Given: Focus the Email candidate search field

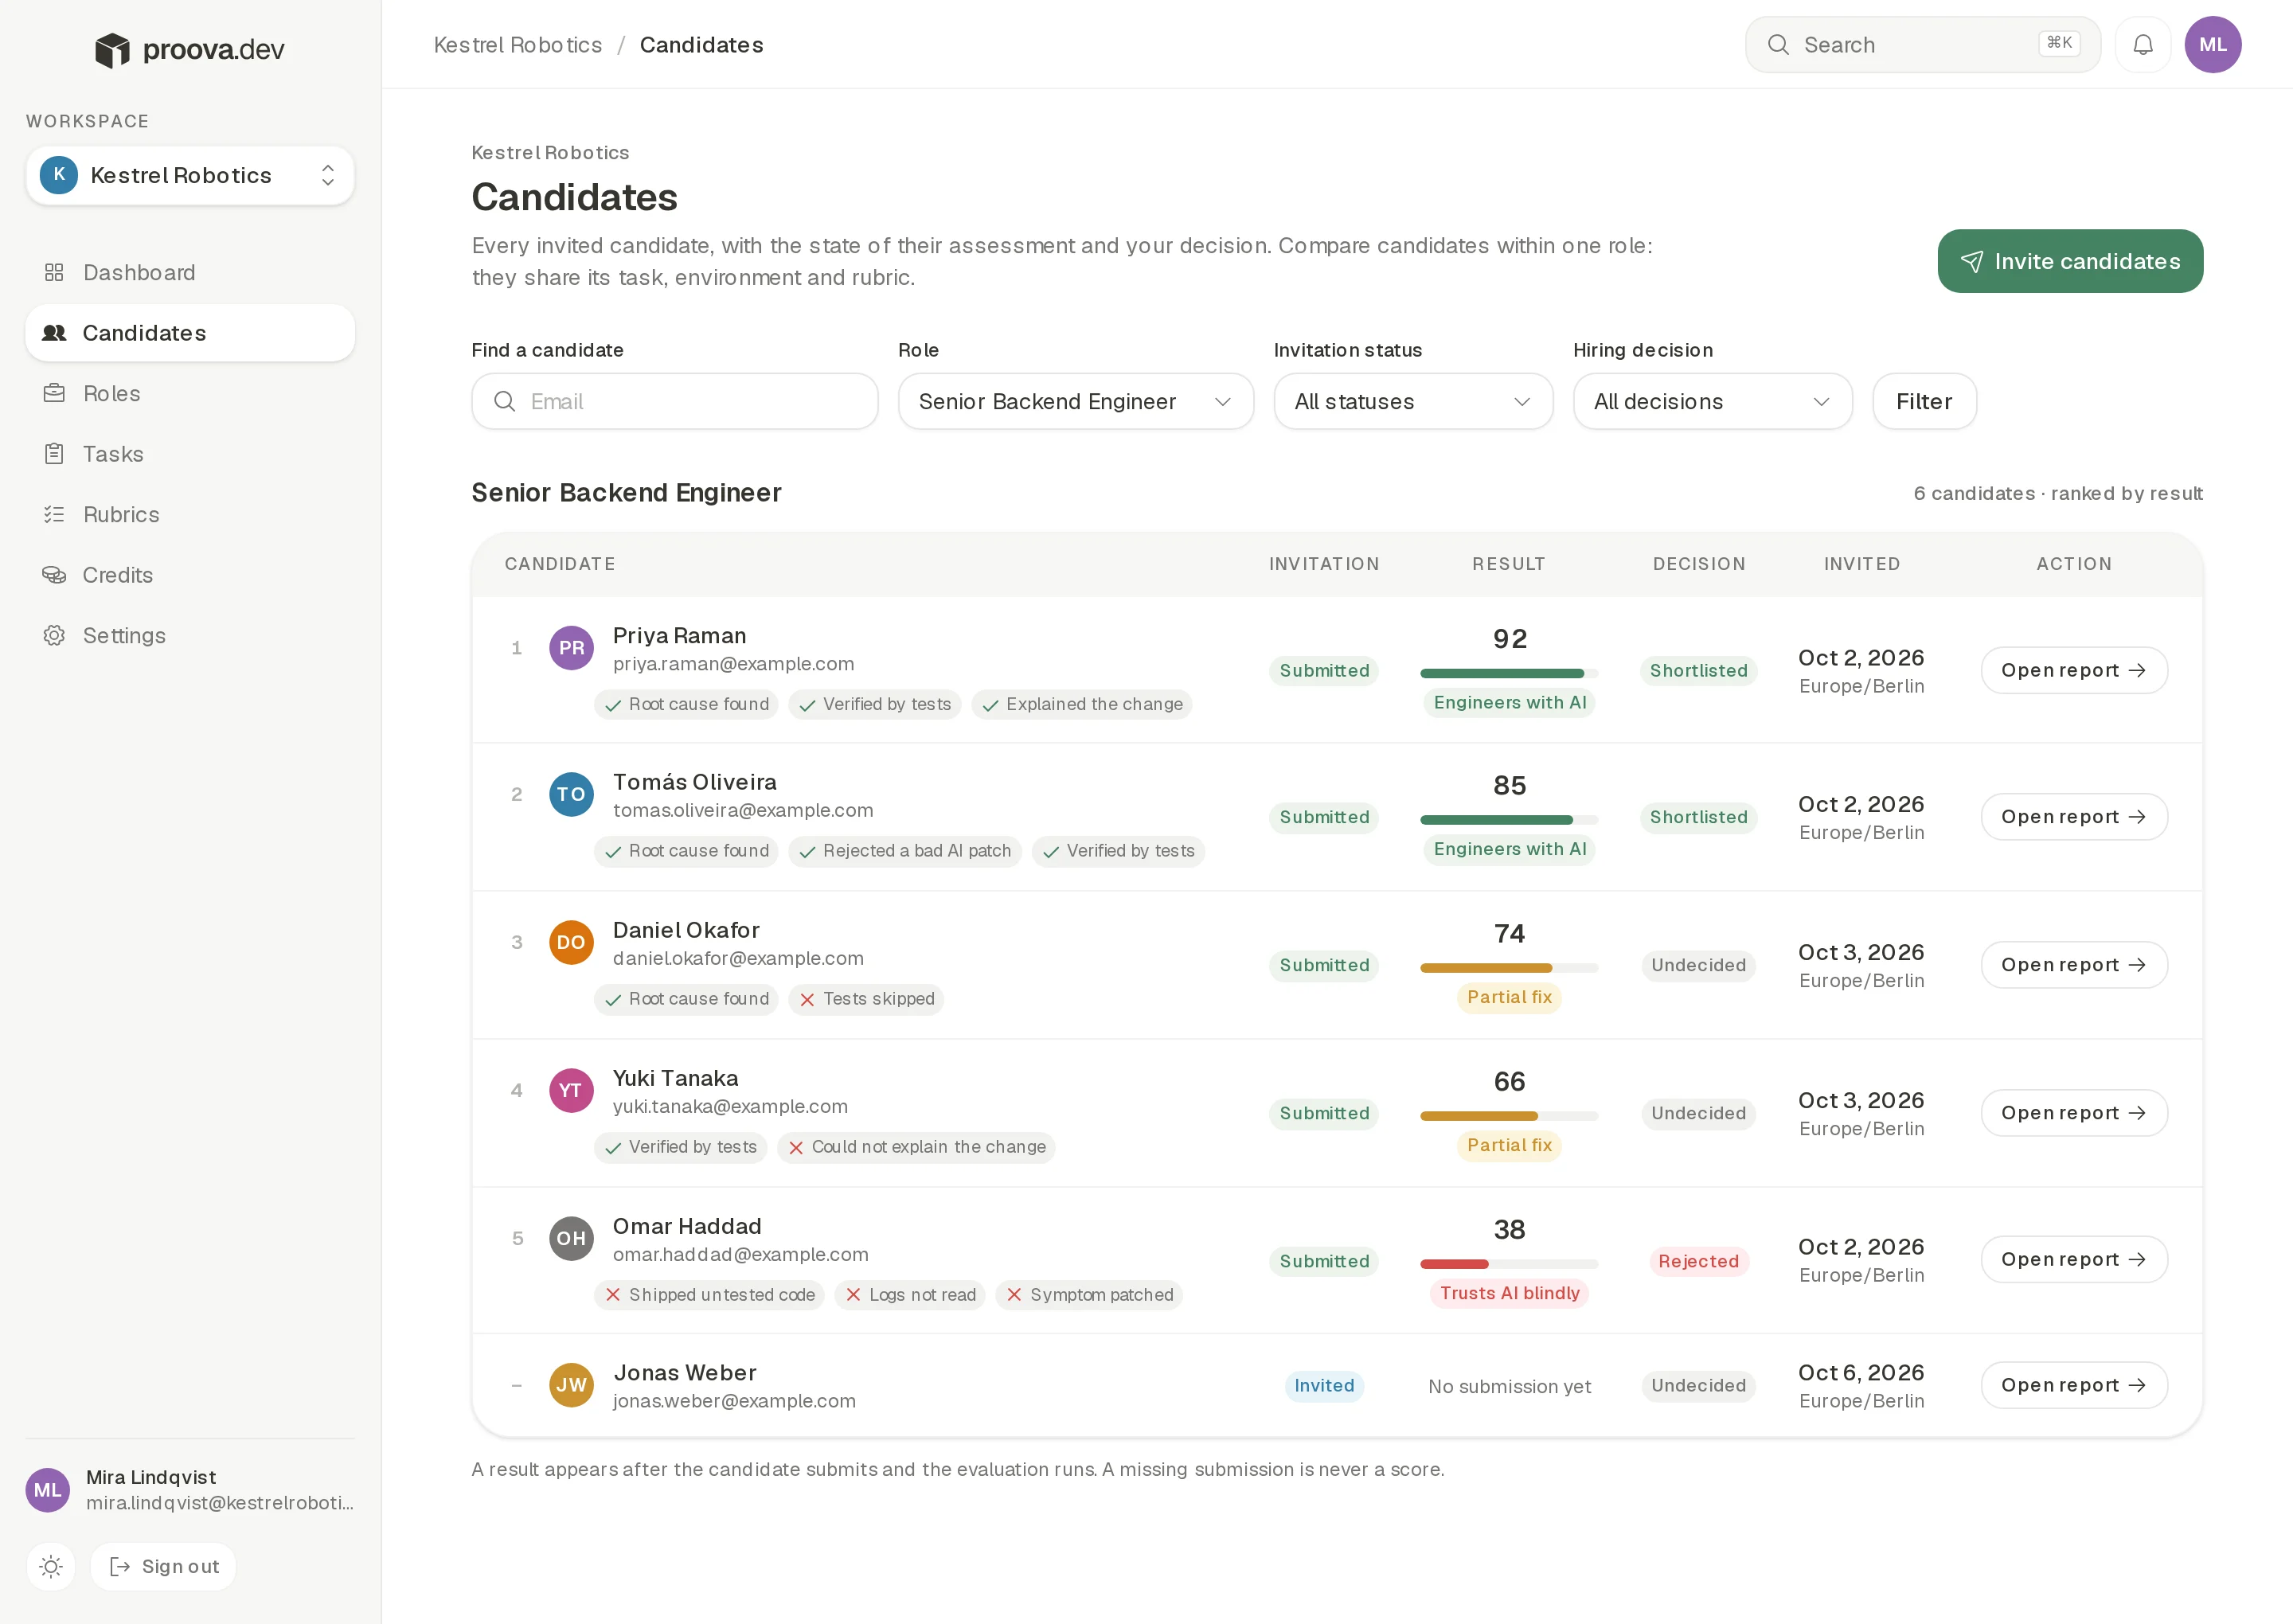Looking at the screenshot, I should tap(674, 401).
